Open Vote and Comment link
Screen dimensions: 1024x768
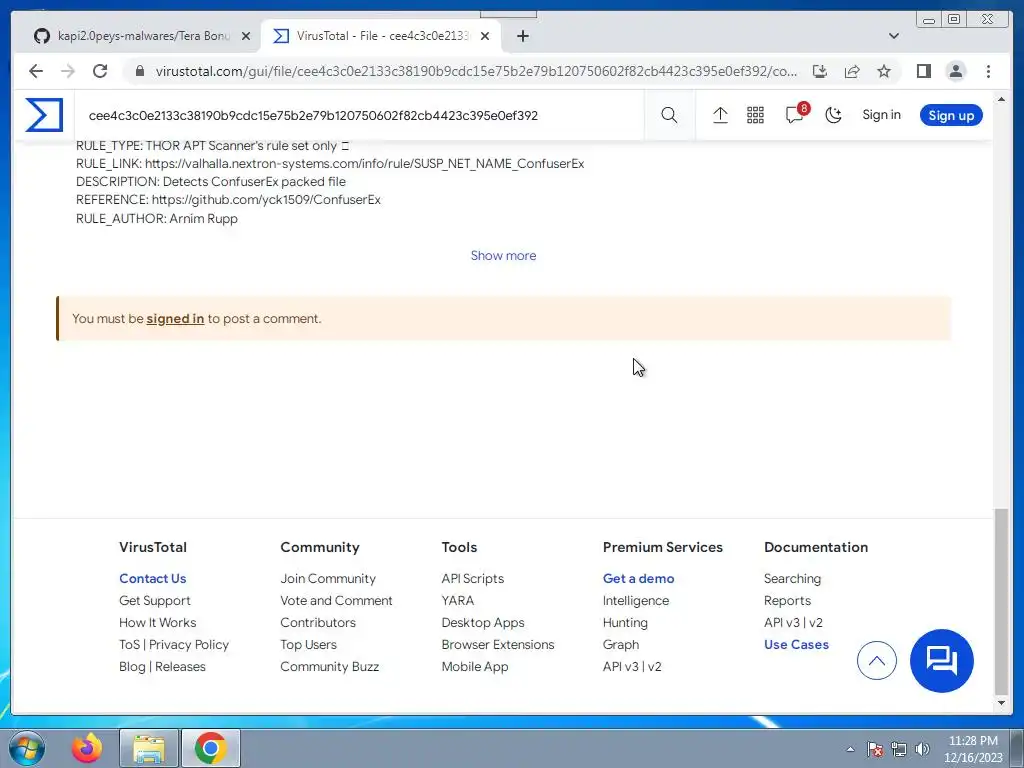point(336,601)
